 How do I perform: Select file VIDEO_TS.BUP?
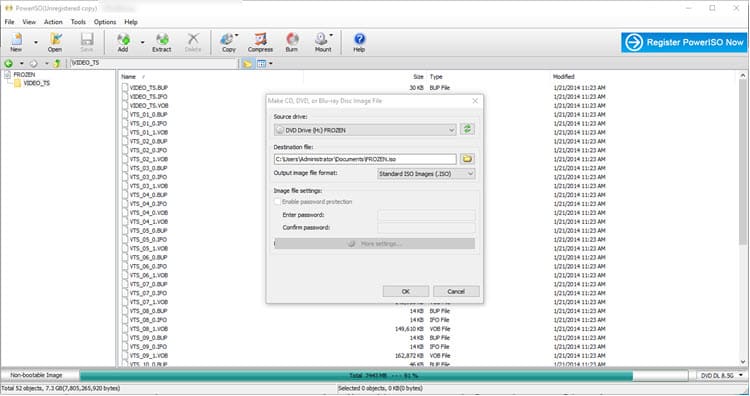coord(149,88)
